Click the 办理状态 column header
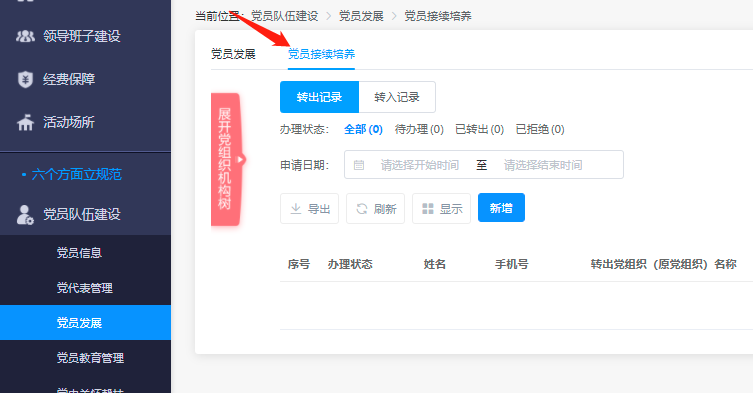 [350, 264]
